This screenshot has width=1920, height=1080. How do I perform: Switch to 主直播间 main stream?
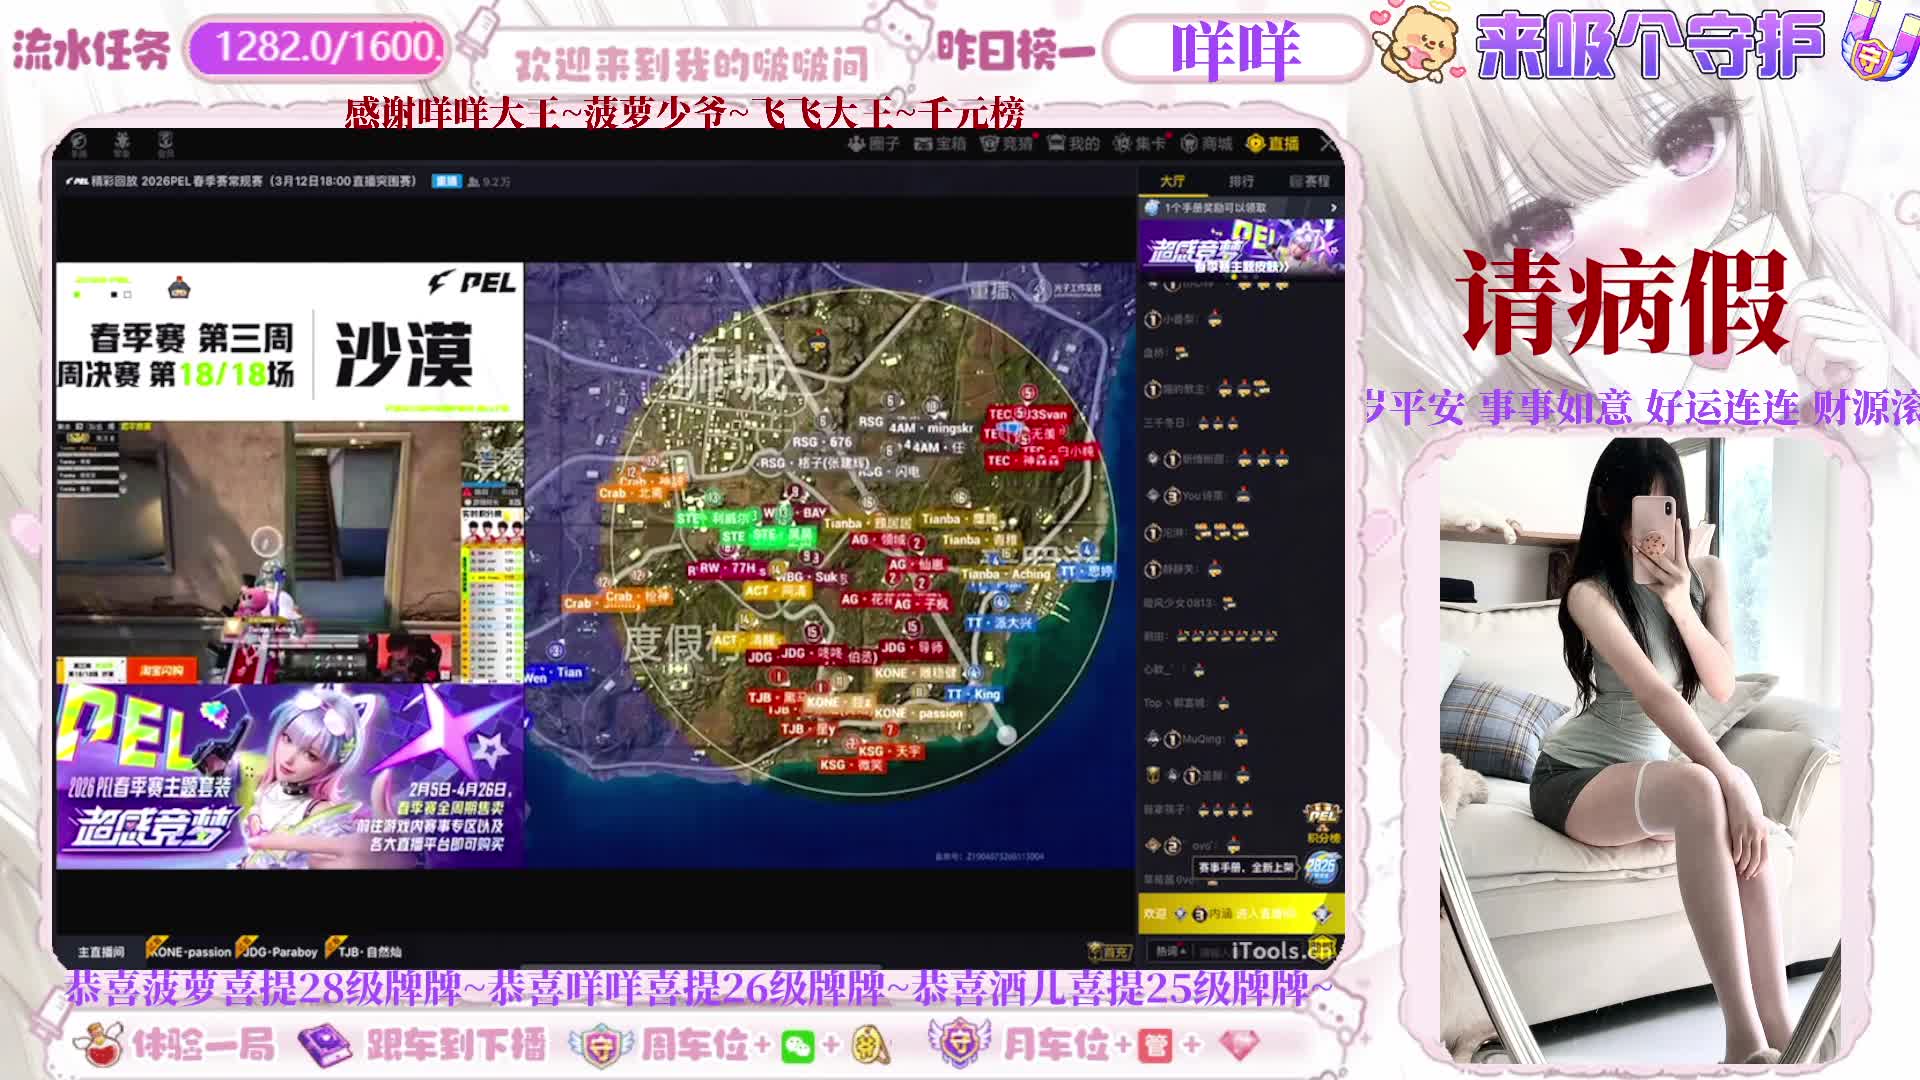pos(101,951)
